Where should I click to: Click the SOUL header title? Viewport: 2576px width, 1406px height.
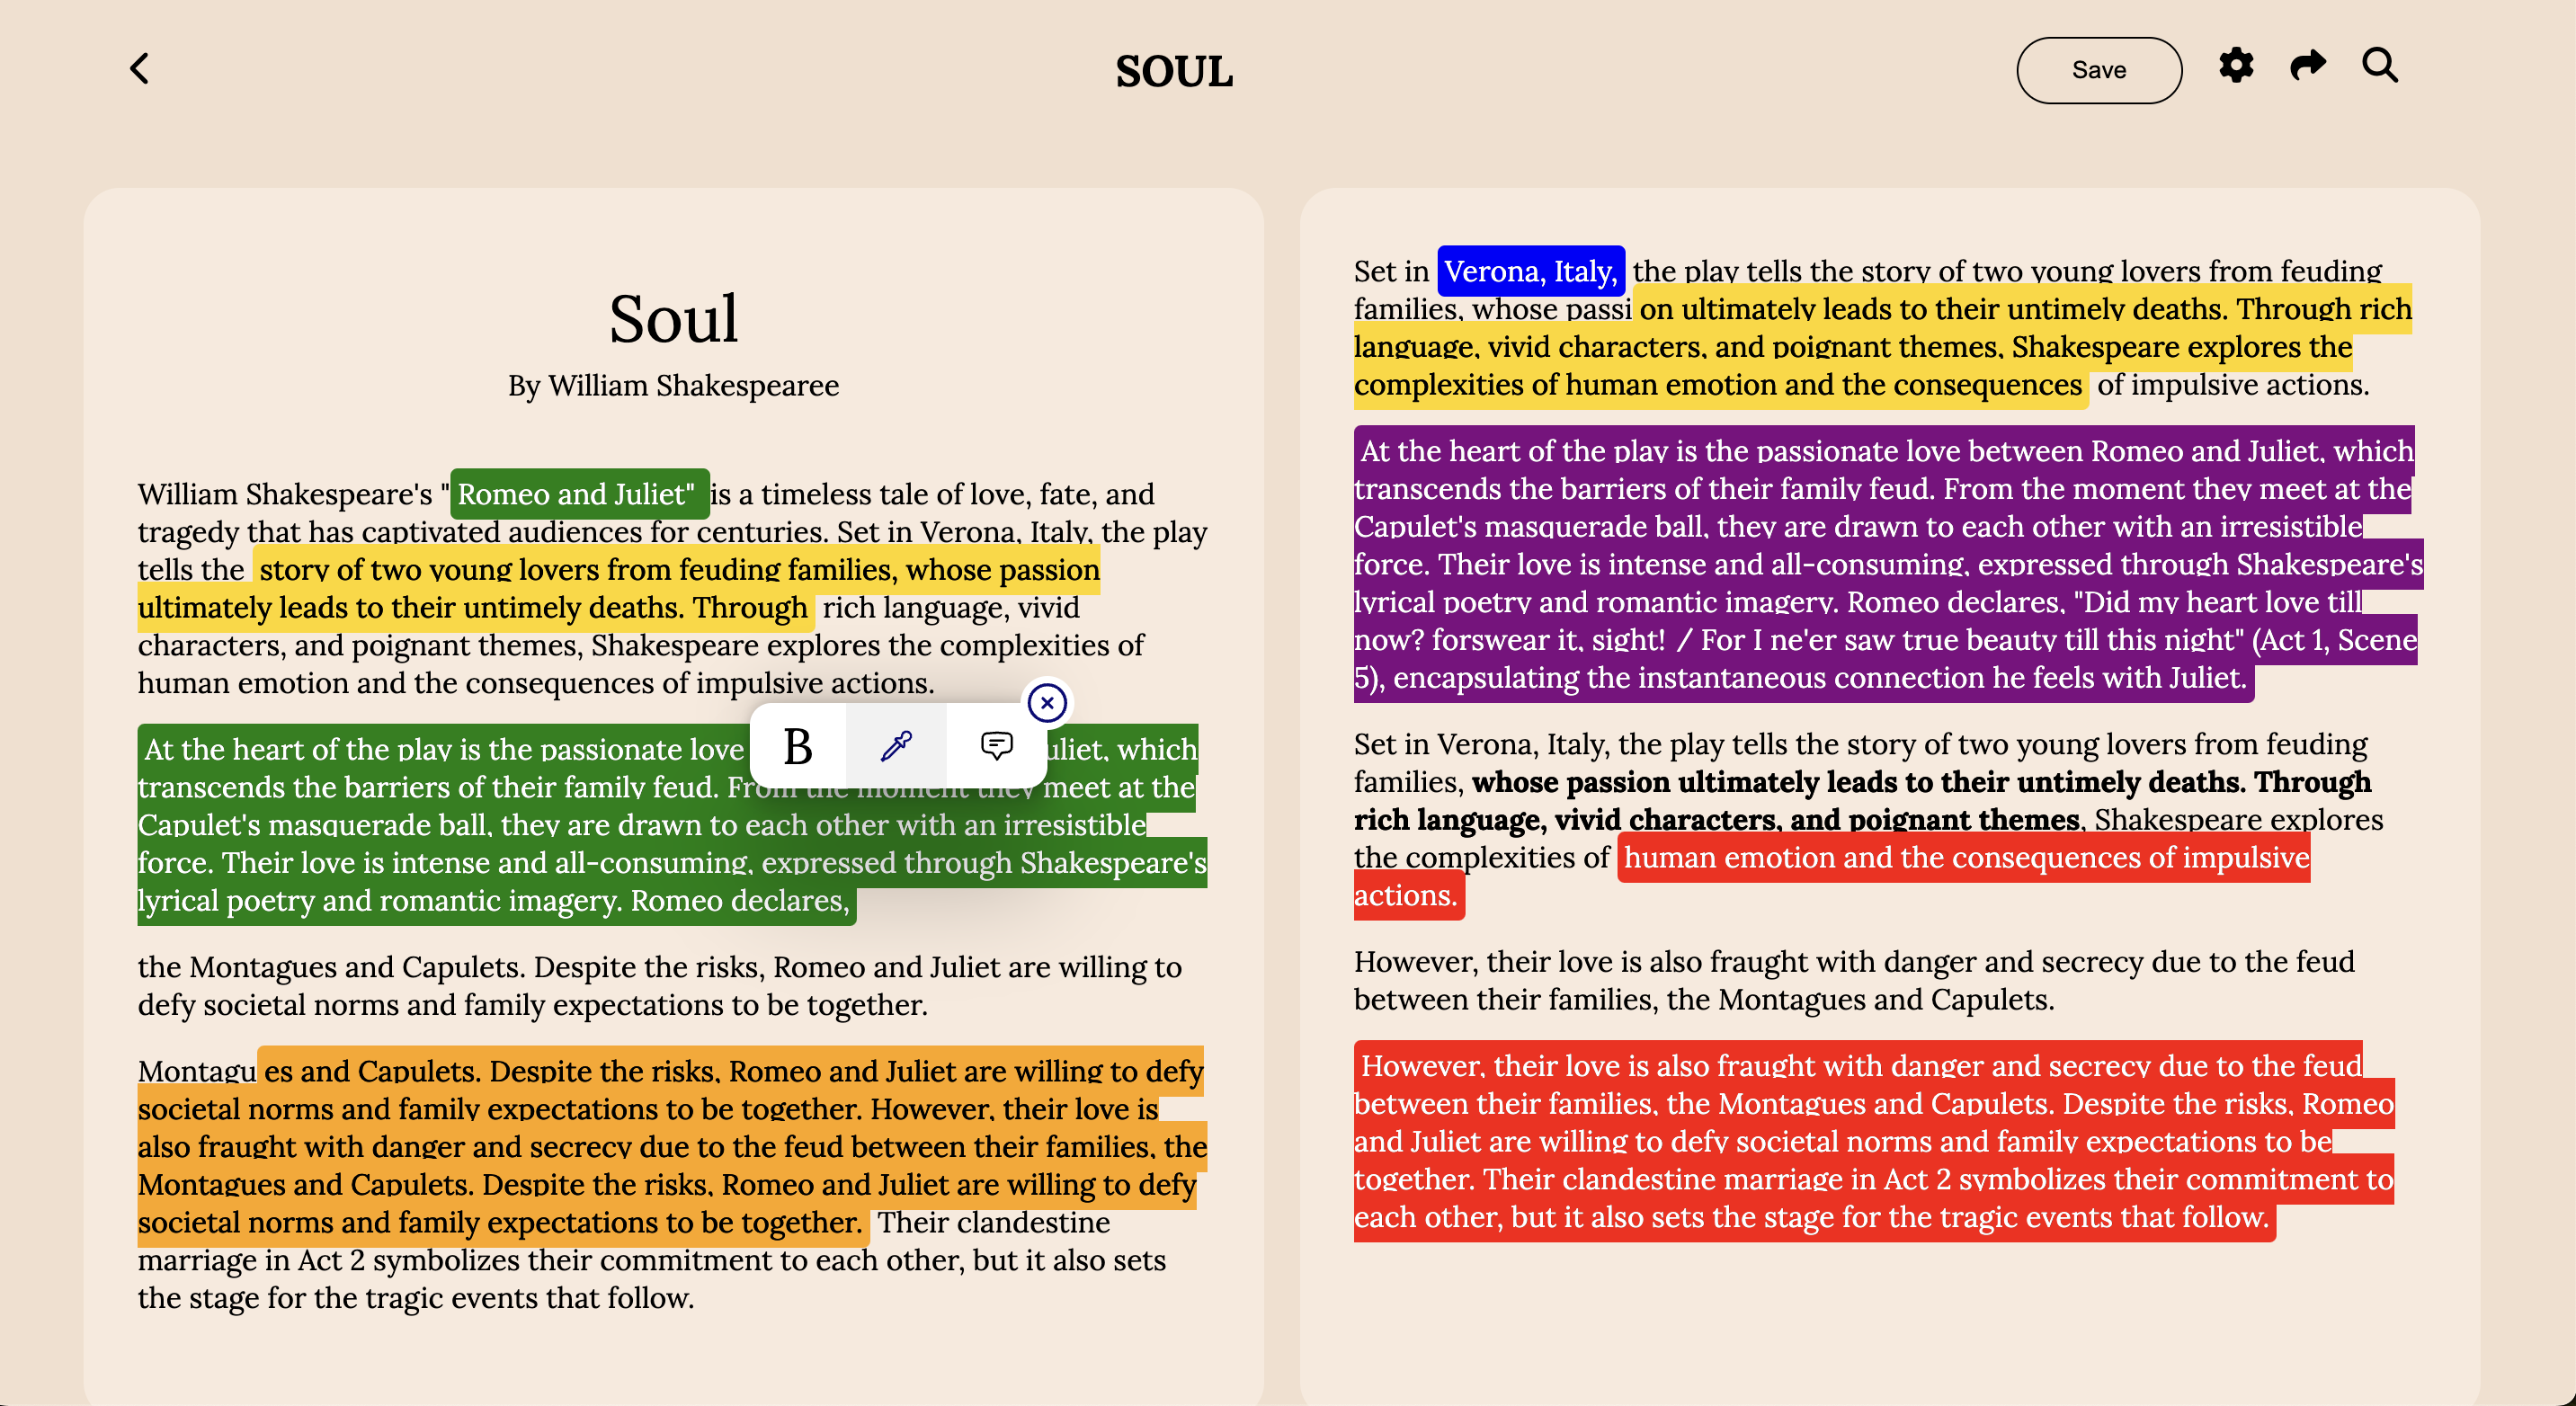(x=1174, y=71)
